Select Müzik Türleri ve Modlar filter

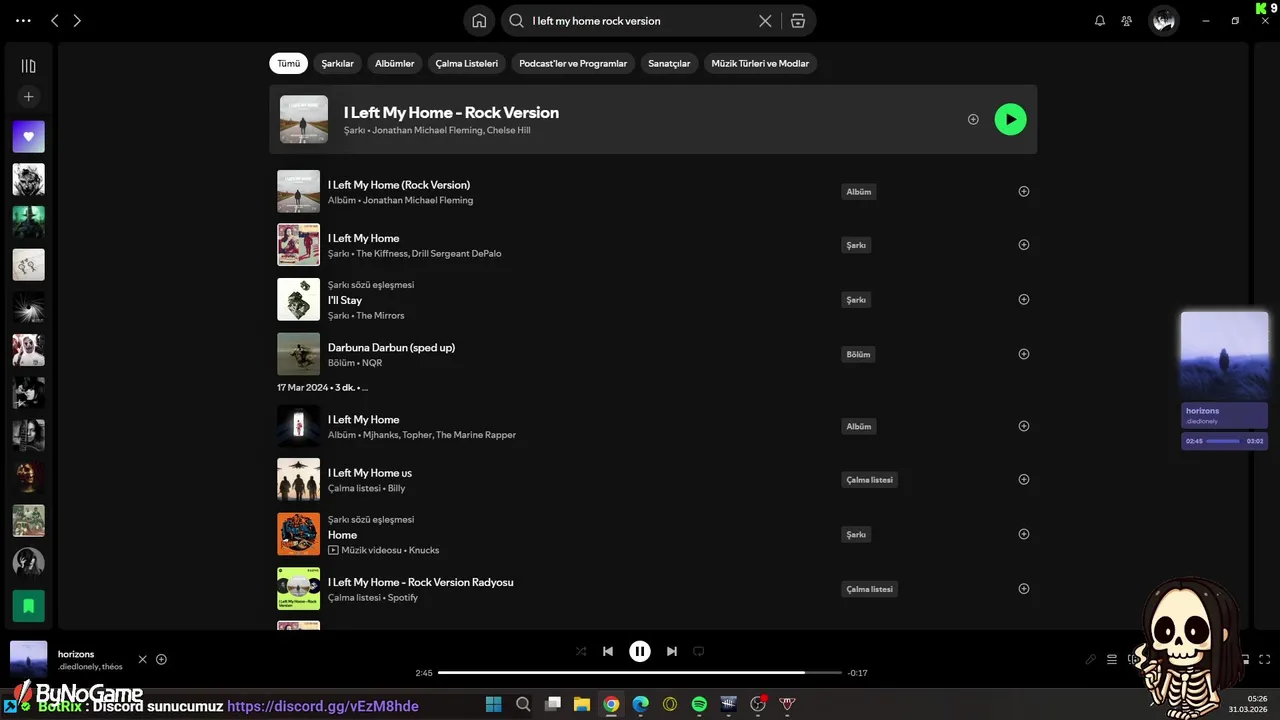[x=760, y=63]
